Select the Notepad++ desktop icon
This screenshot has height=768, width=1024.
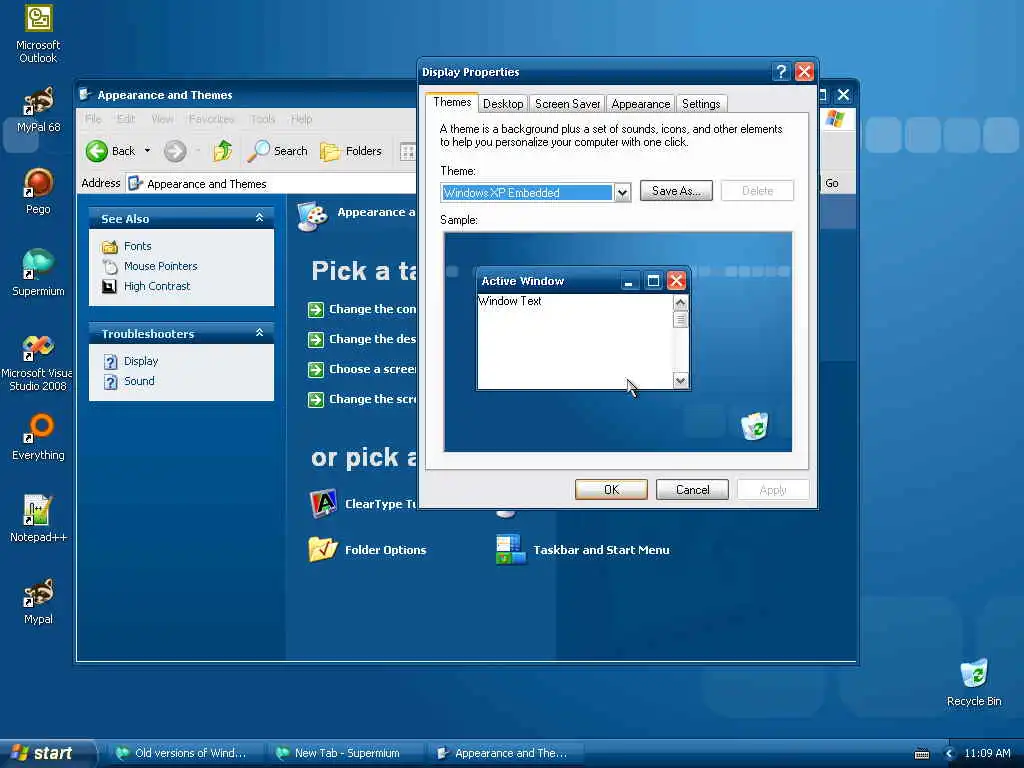pos(38,519)
